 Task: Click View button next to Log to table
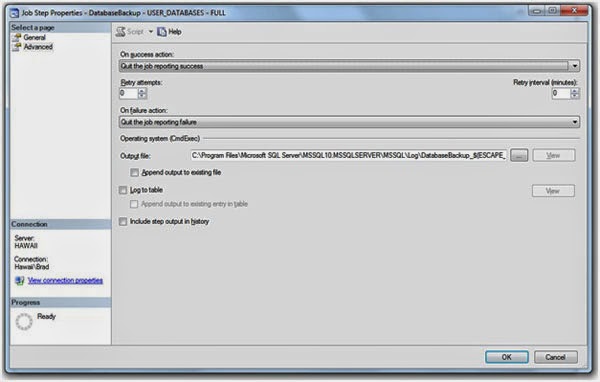553,191
